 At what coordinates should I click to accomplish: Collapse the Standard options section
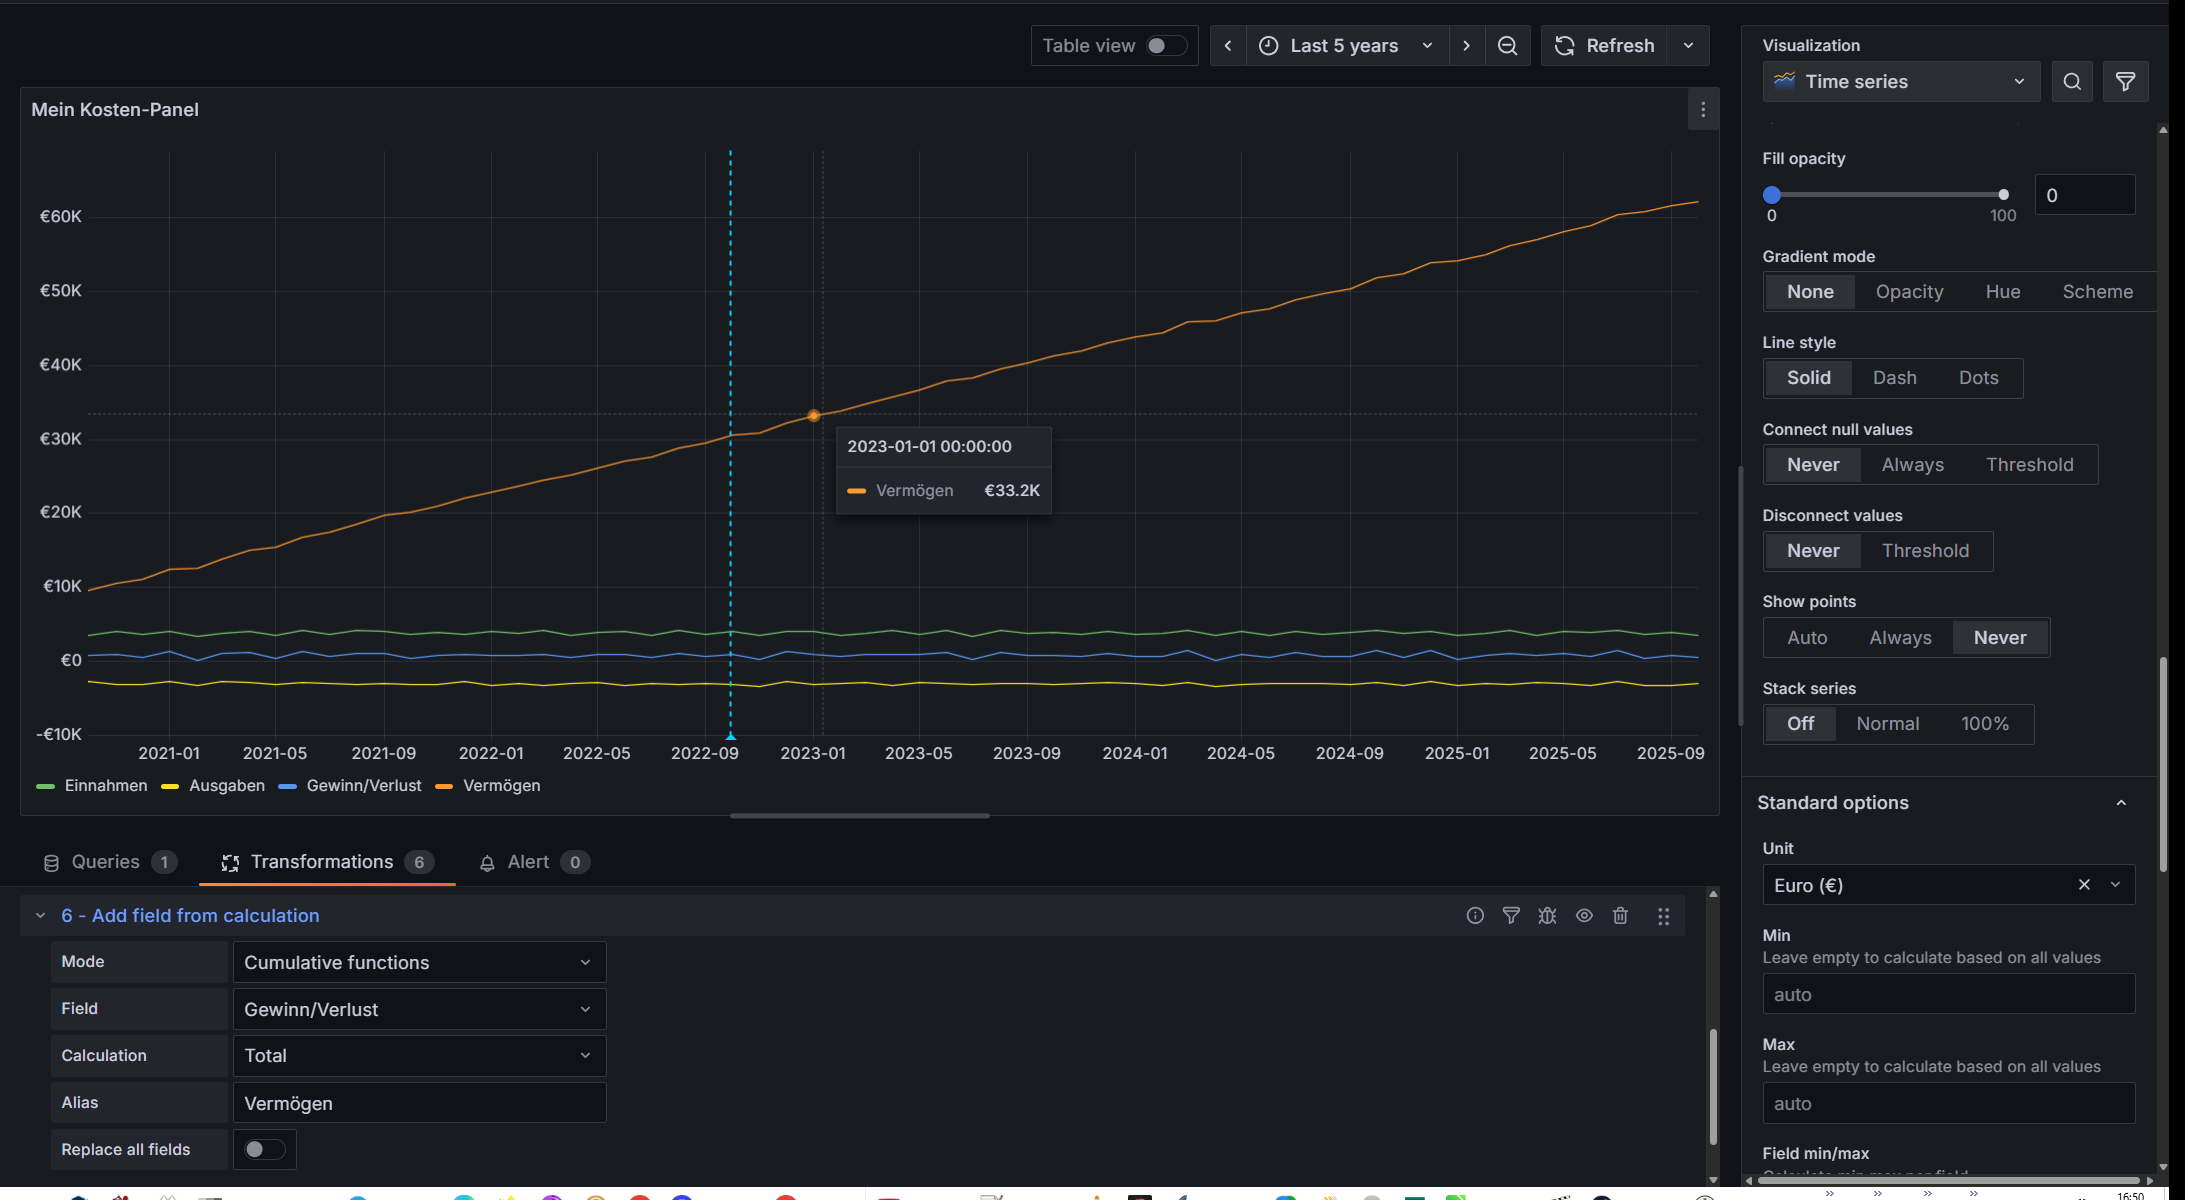[2121, 803]
